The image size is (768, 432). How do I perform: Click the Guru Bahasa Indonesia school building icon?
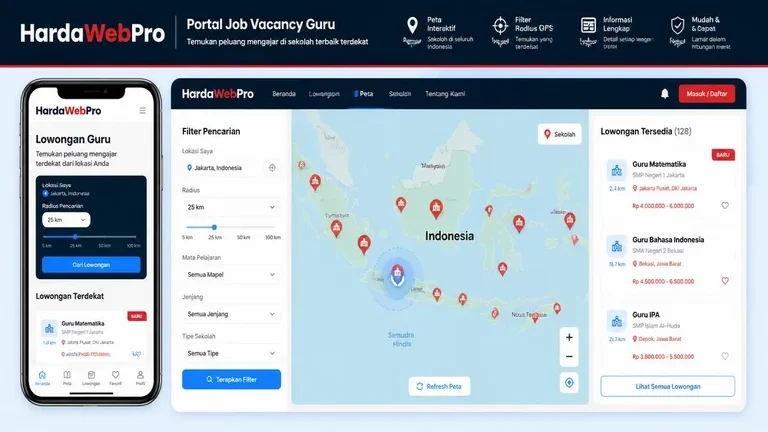[x=617, y=246]
